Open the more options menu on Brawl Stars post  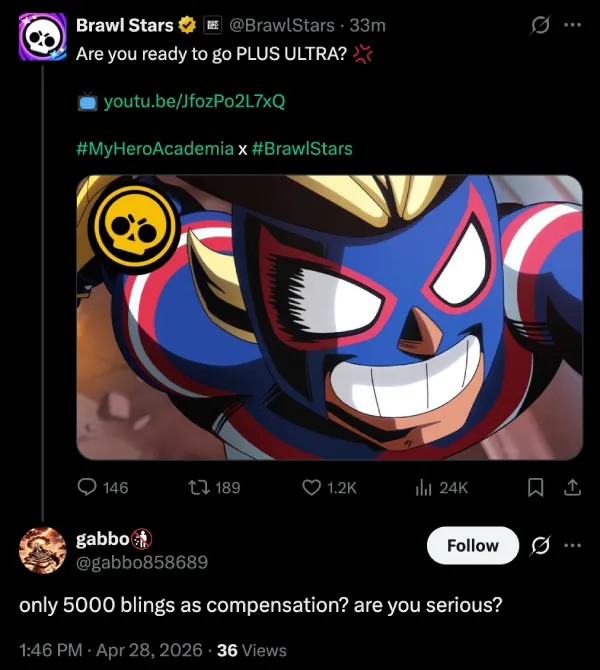point(572,24)
